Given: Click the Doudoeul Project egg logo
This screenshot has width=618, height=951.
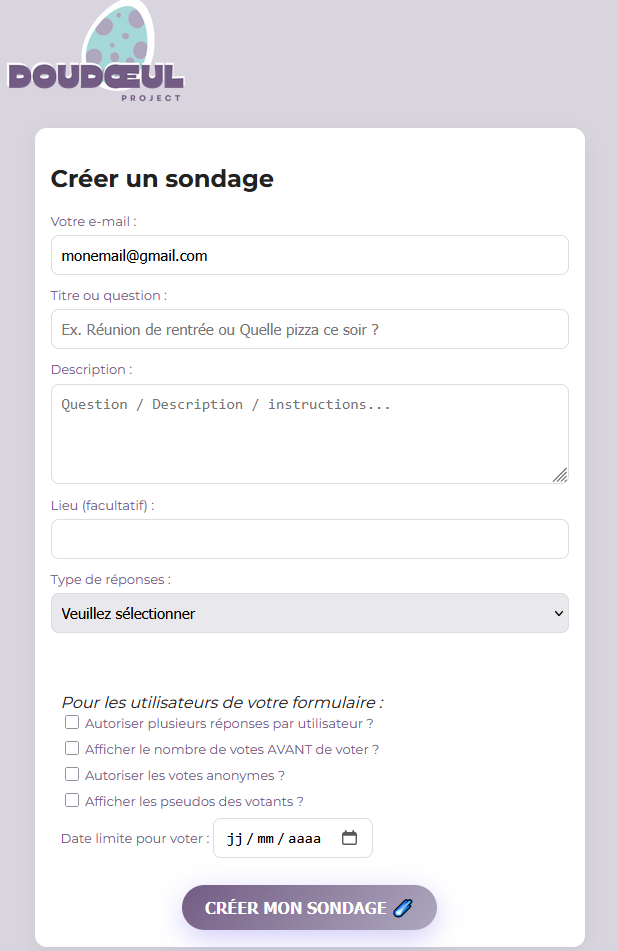Looking at the screenshot, I should tap(96, 56).
